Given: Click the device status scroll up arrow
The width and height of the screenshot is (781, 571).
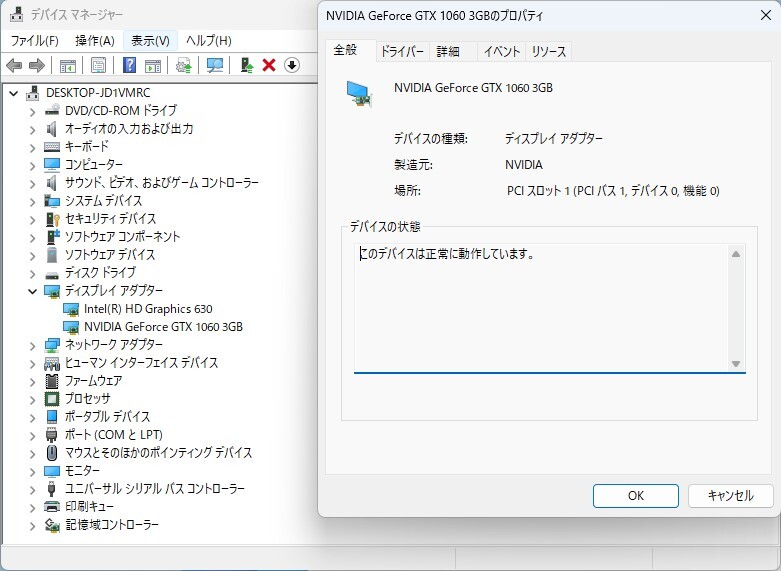Looking at the screenshot, I should coord(736,254).
